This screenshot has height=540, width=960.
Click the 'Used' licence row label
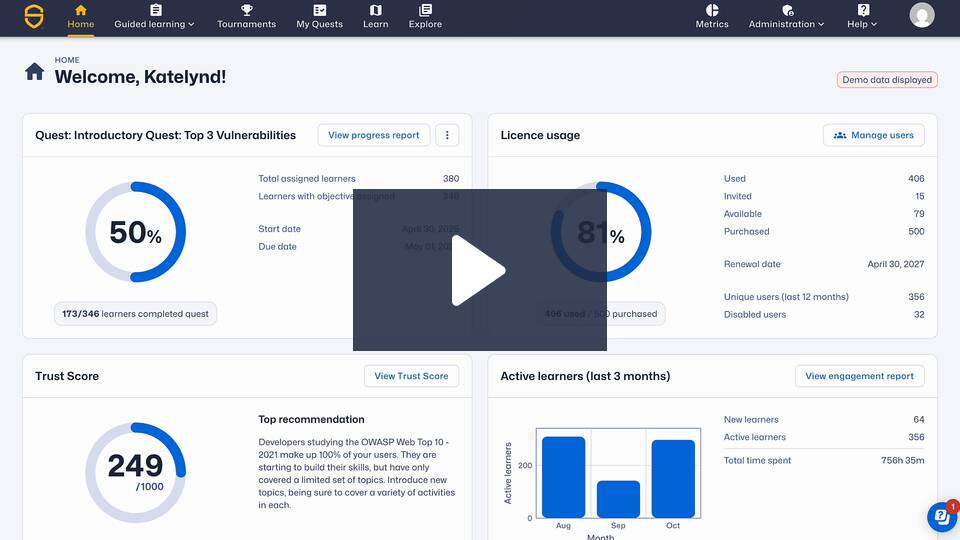[735, 179]
